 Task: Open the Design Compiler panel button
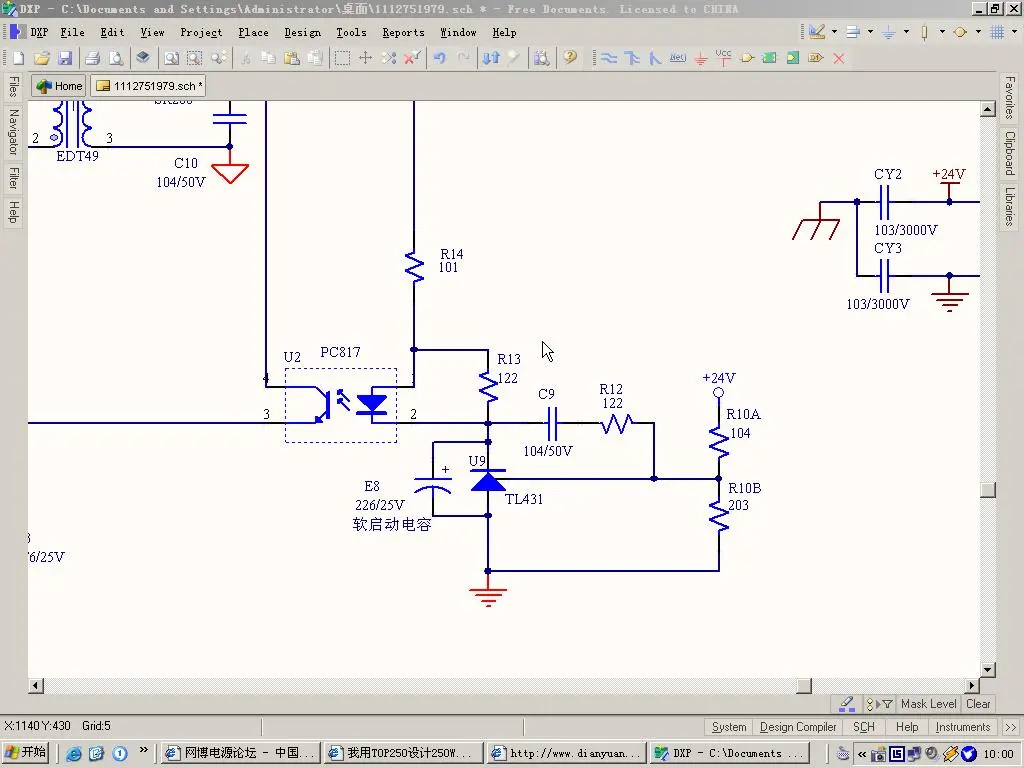[x=798, y=727]
